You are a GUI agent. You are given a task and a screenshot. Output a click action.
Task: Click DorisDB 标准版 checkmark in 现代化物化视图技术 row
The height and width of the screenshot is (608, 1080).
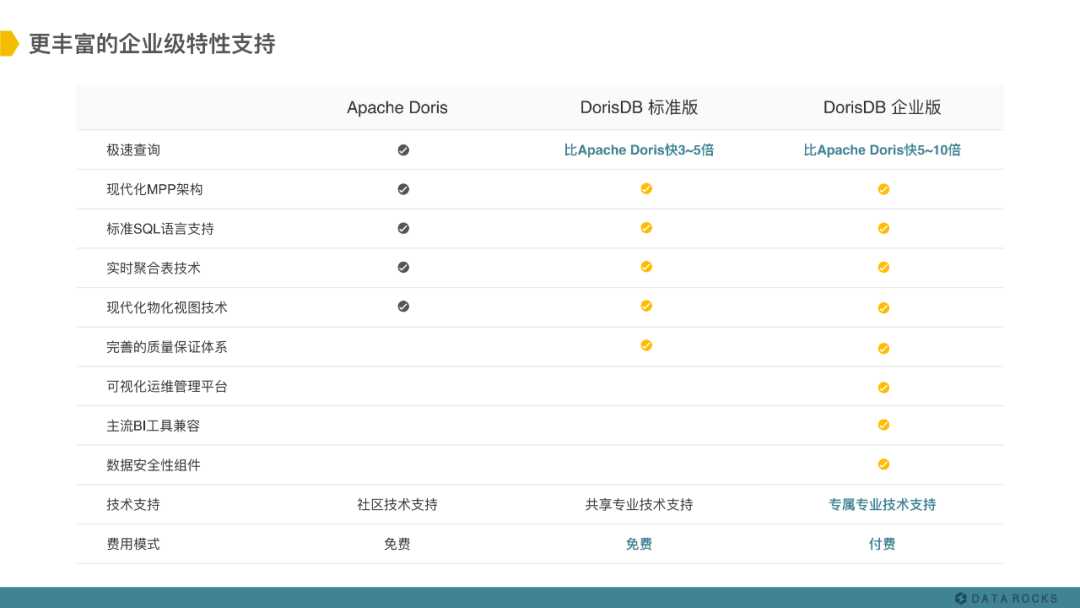[646, 306]
